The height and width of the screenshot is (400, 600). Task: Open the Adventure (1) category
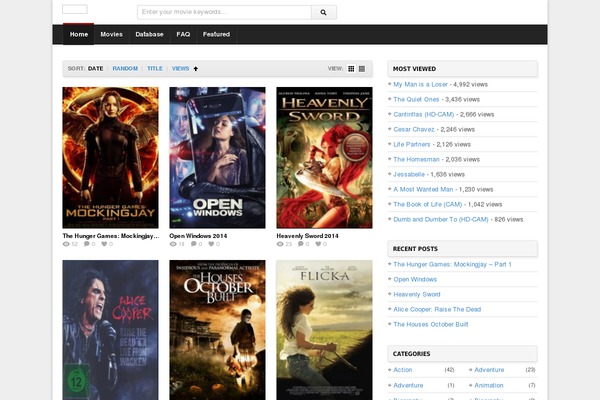408,385
